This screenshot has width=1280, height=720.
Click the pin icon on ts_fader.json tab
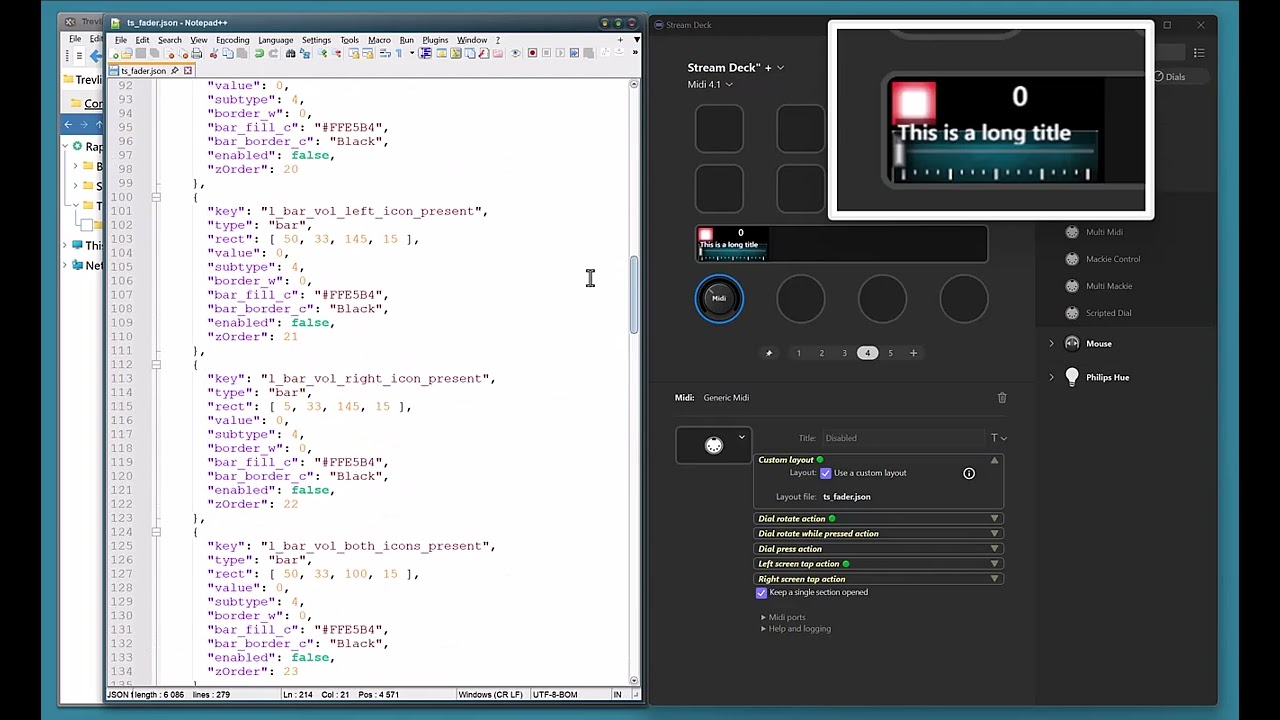[x=174, y=71]
